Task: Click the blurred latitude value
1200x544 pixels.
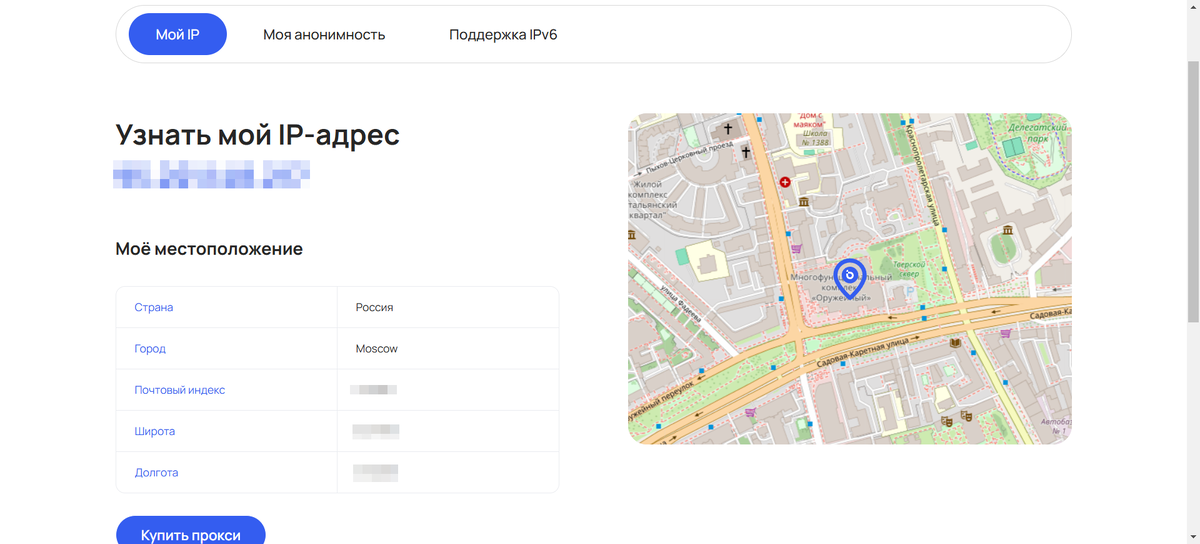Action: 376,431
